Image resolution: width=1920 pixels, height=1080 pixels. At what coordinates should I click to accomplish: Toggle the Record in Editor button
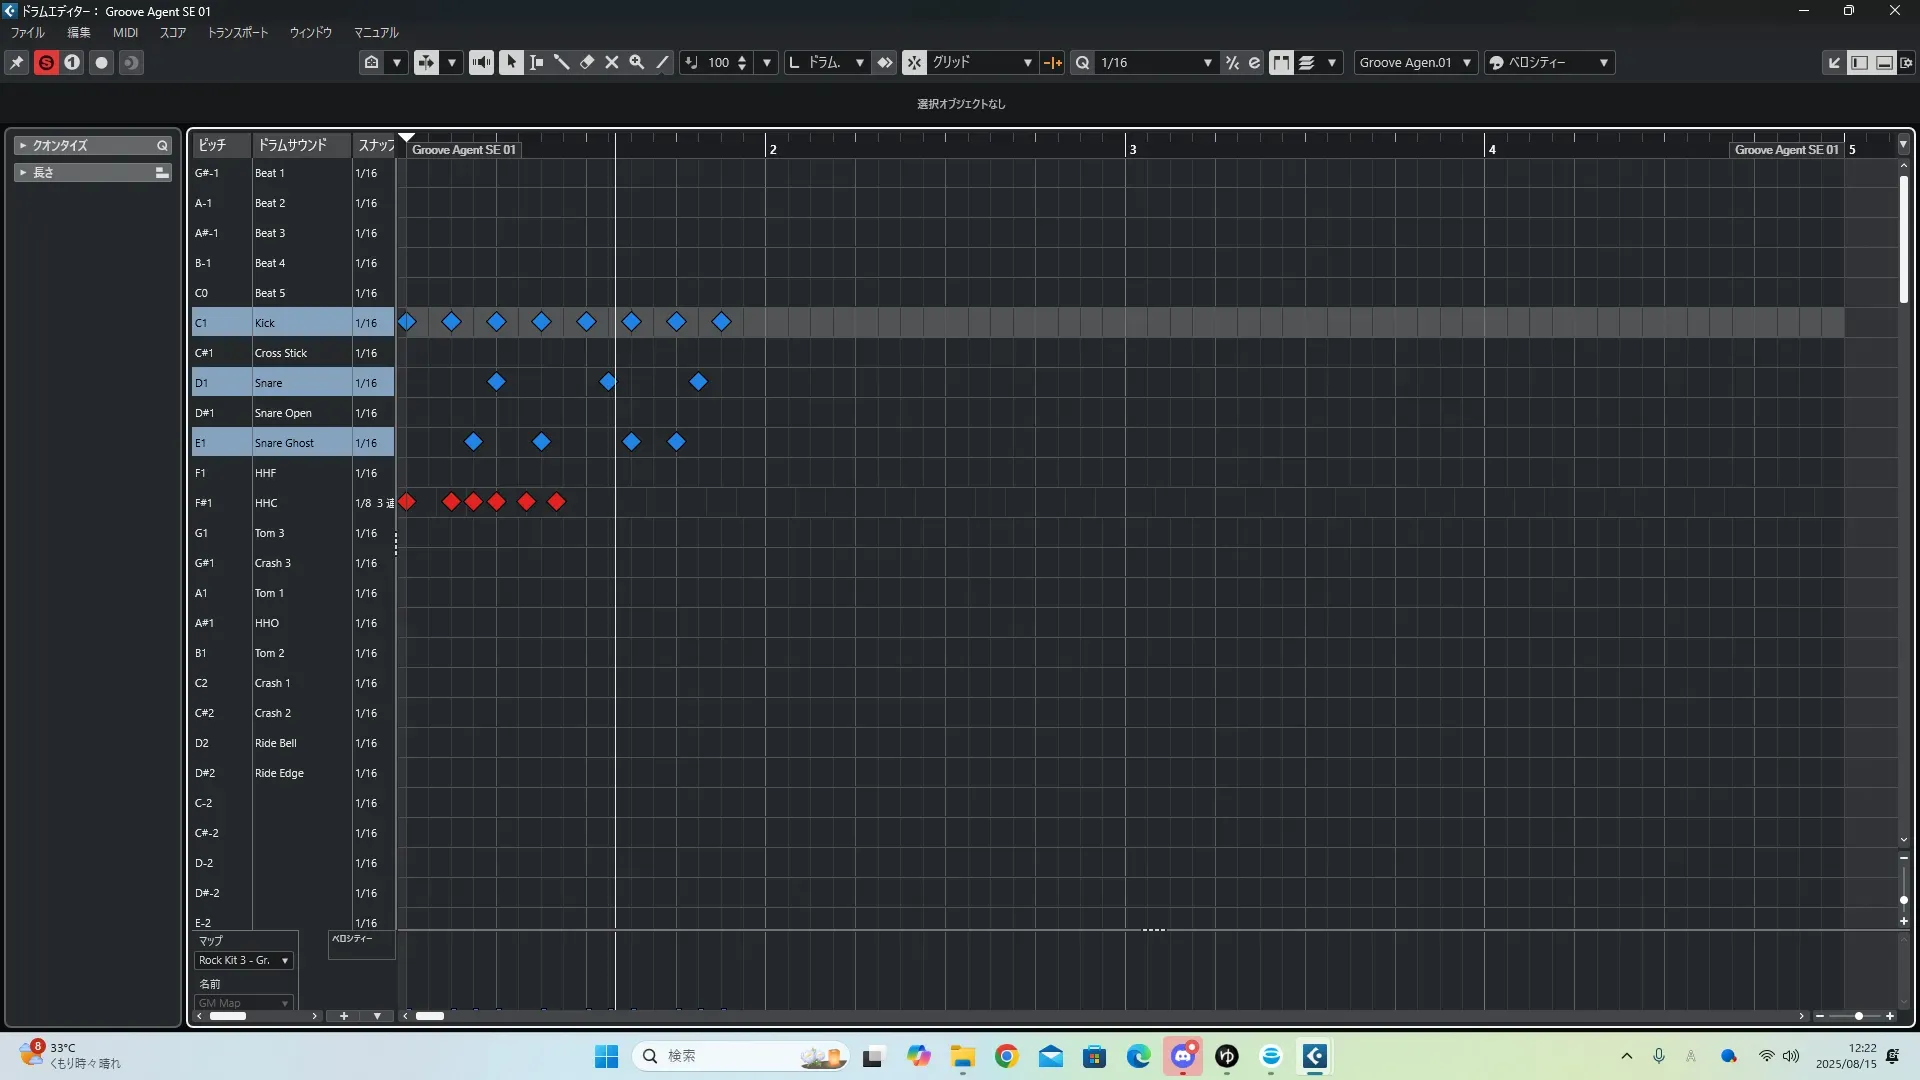pyautogui.click(x=101, y=62)
